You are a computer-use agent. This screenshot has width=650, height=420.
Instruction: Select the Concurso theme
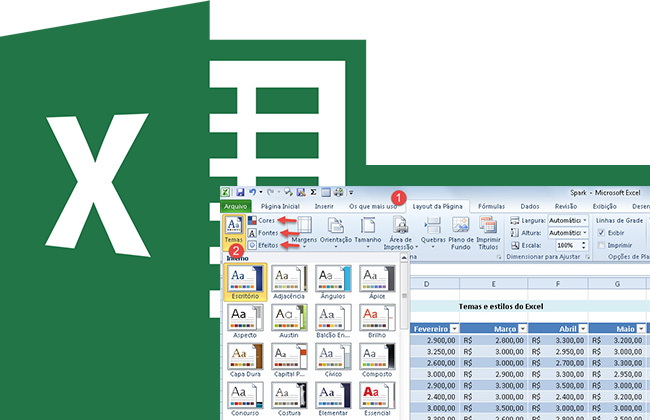(x=245, y=399)
